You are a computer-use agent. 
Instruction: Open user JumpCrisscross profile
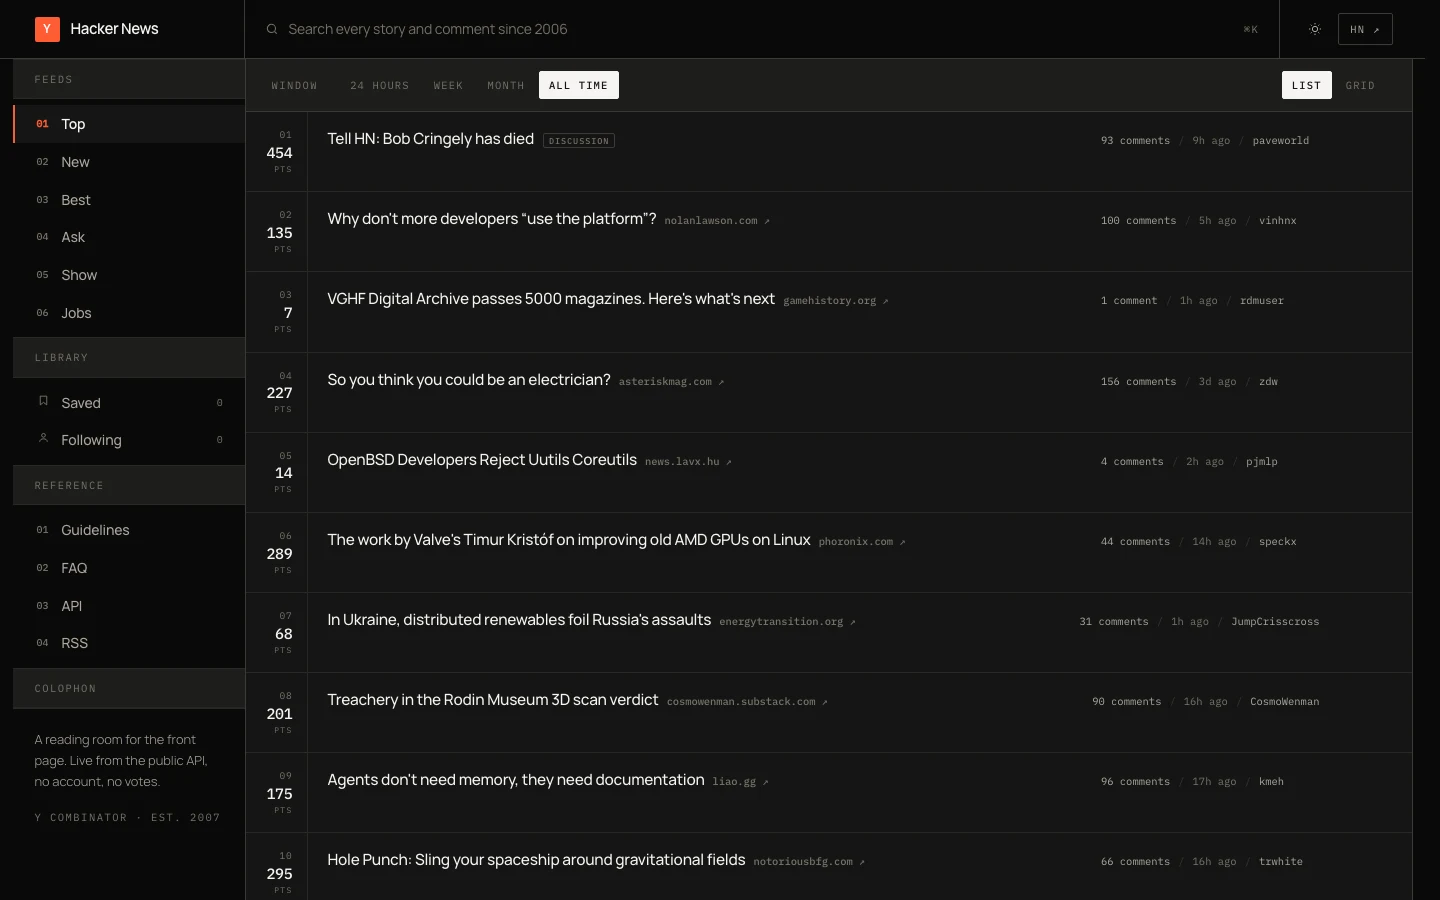[x=1275, y=622]
